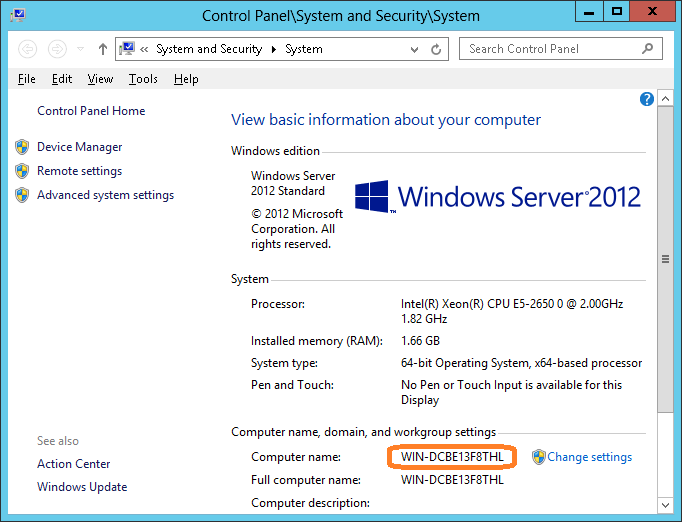Click System and Security breadcrumb

pyautogui.click(x=209, y=49)
